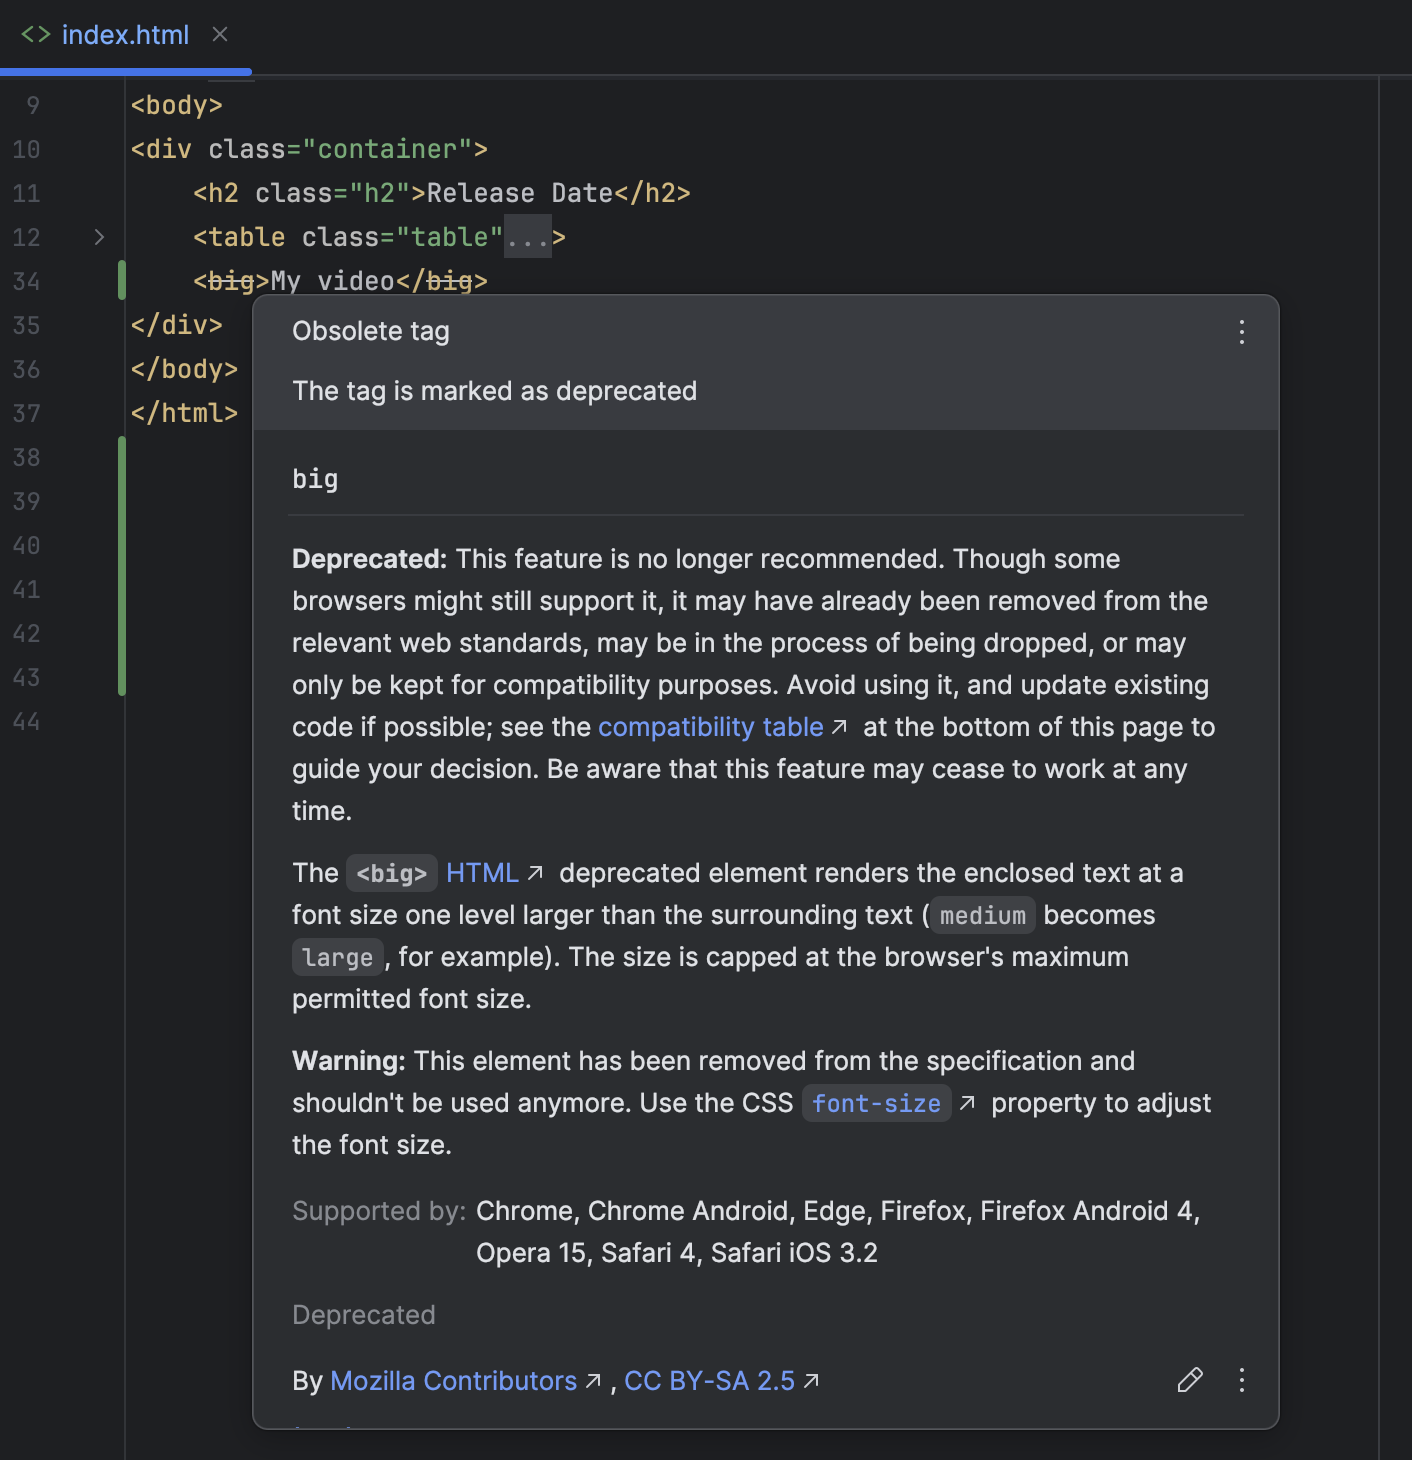The image size is (1412, 1460).
Task: Click the "Supported by:" label
Action: click(x=379, y=1211)
